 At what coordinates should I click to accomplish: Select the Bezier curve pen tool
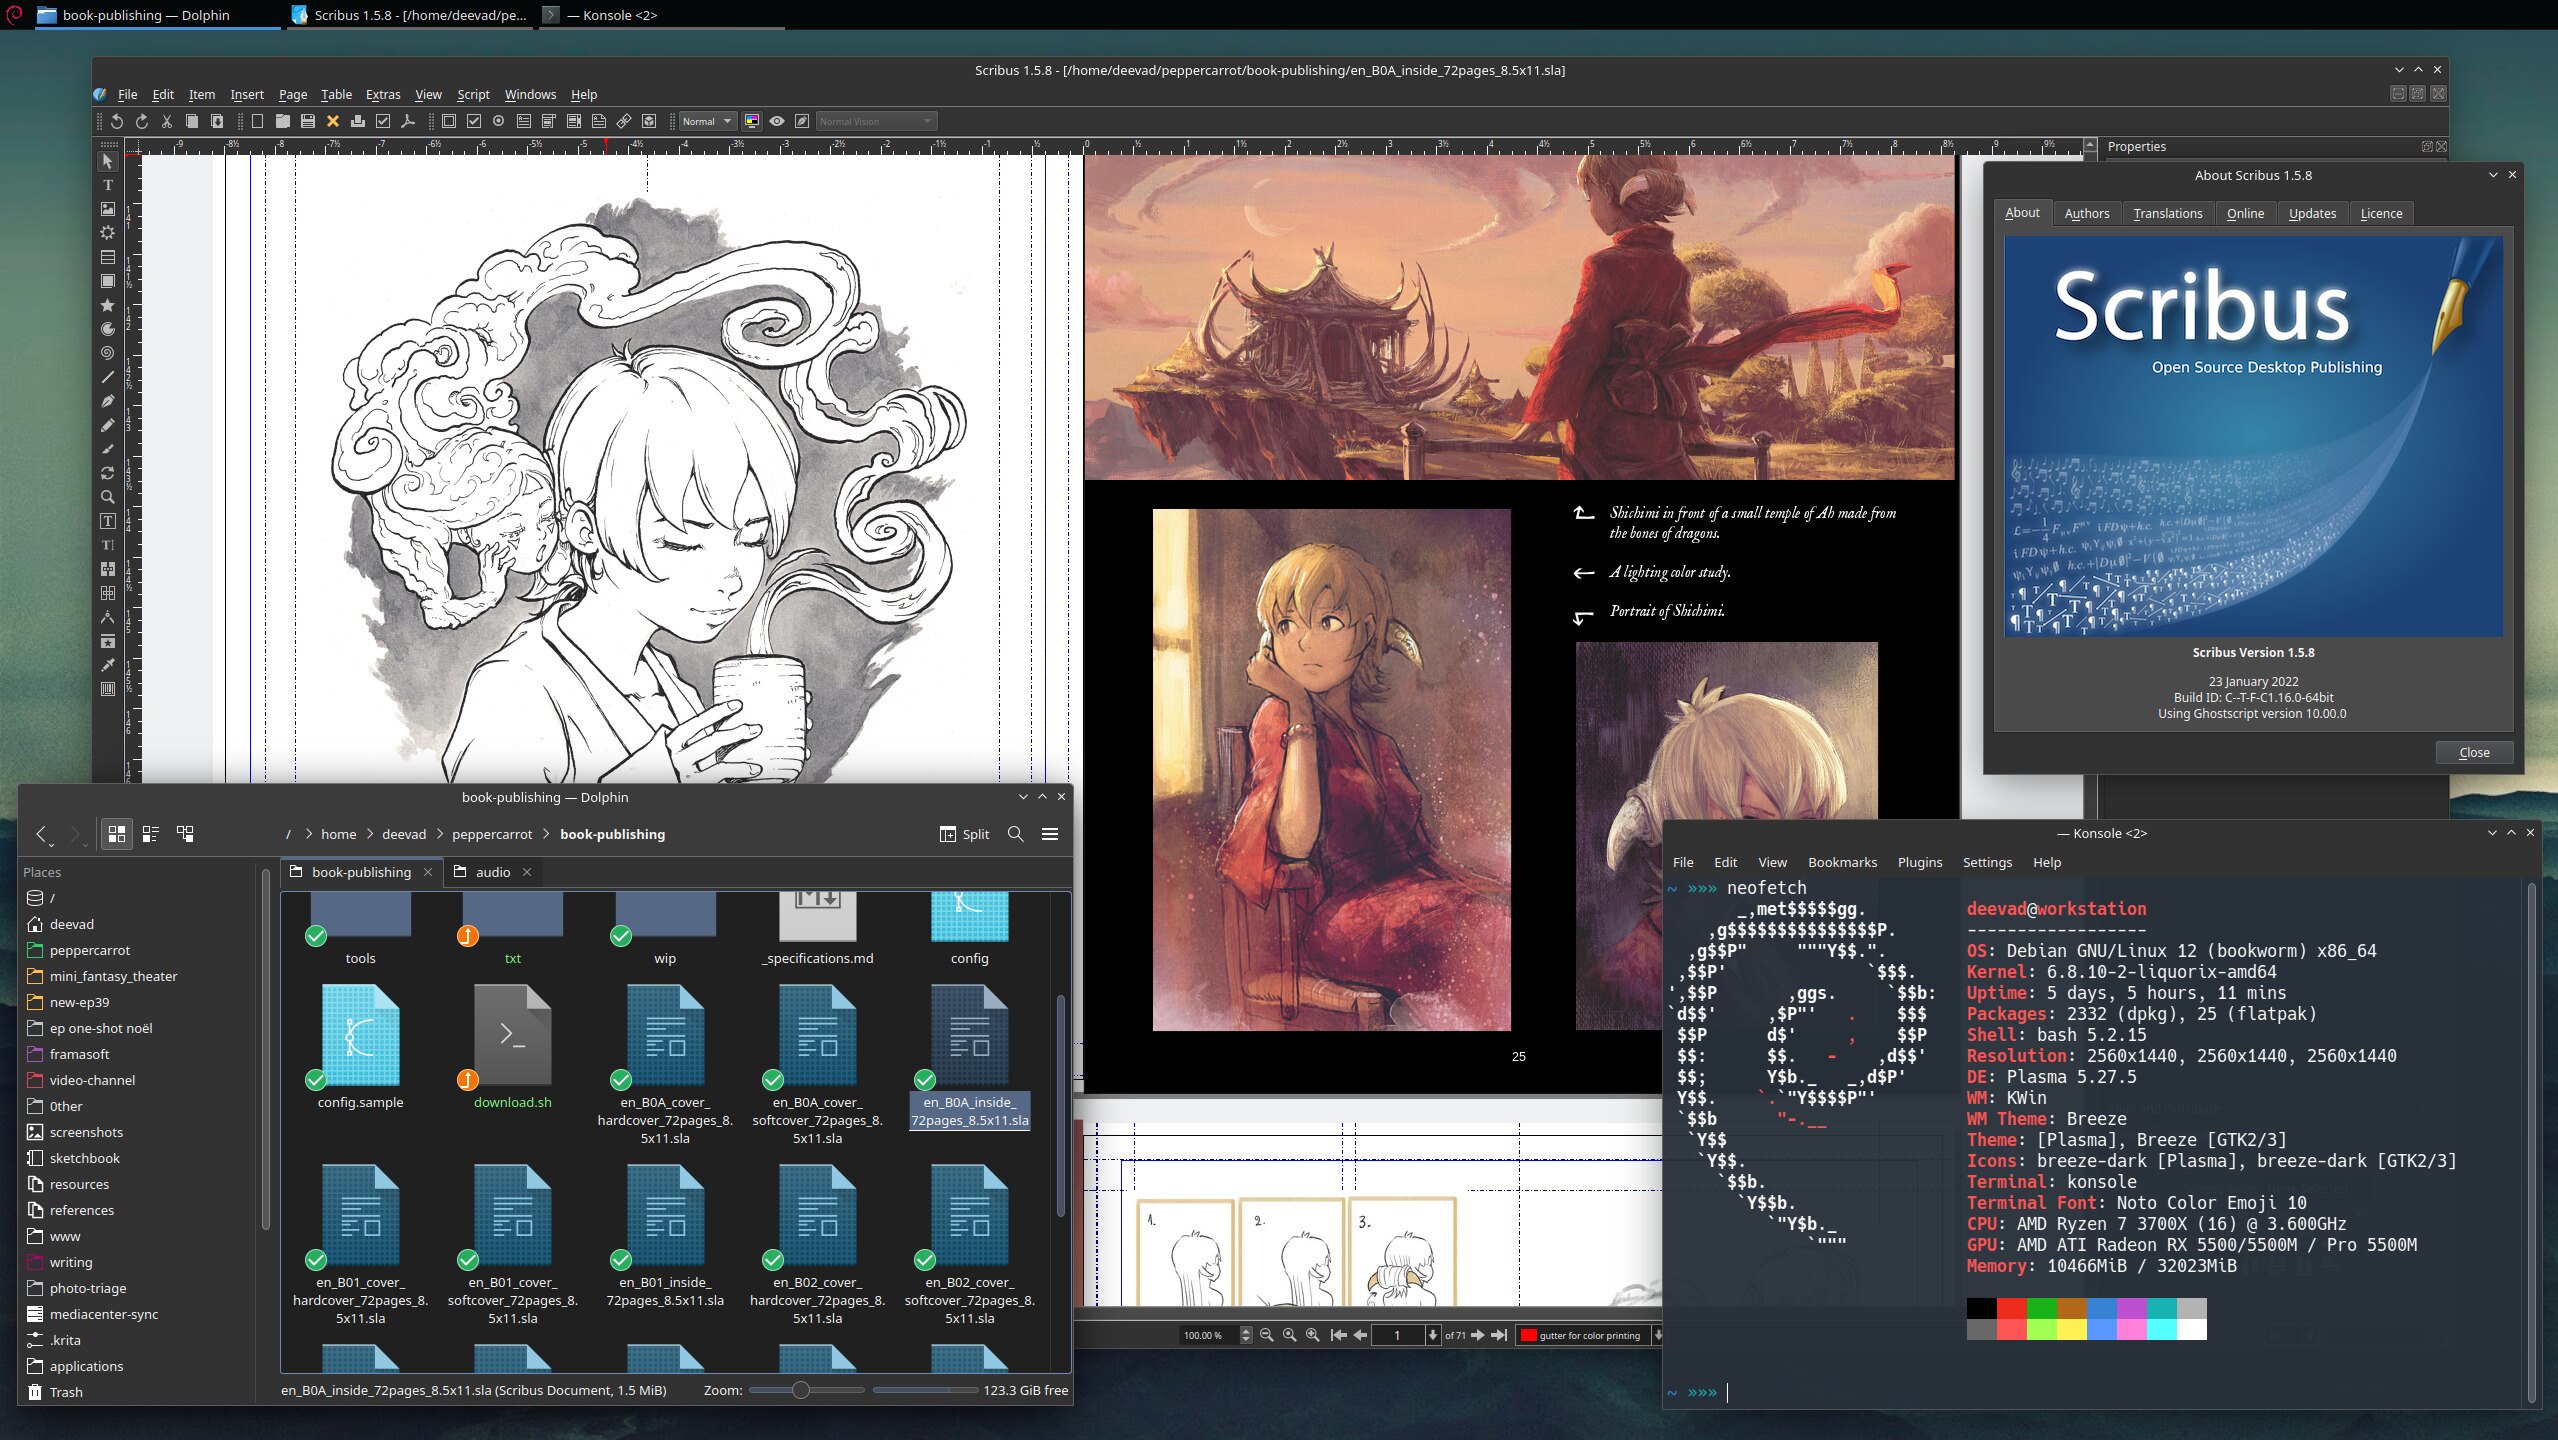coord(108,401)
